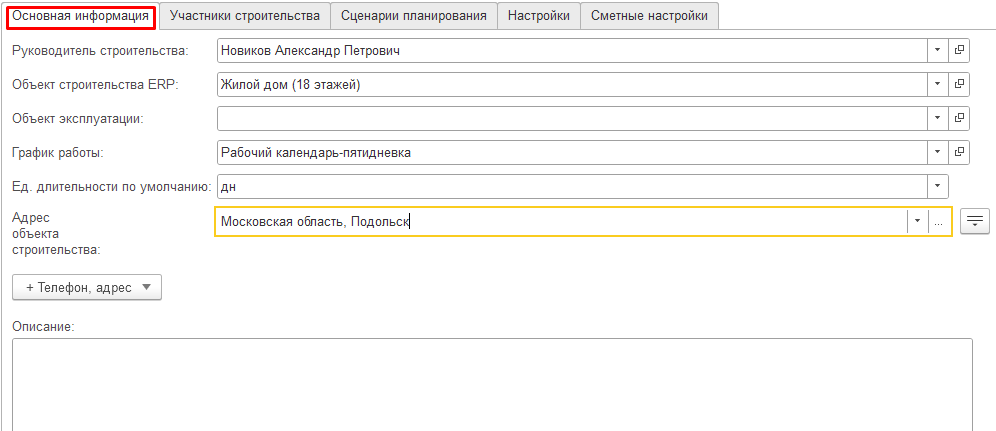Open the Сценарии планирования tab

[x=413, y=16]
